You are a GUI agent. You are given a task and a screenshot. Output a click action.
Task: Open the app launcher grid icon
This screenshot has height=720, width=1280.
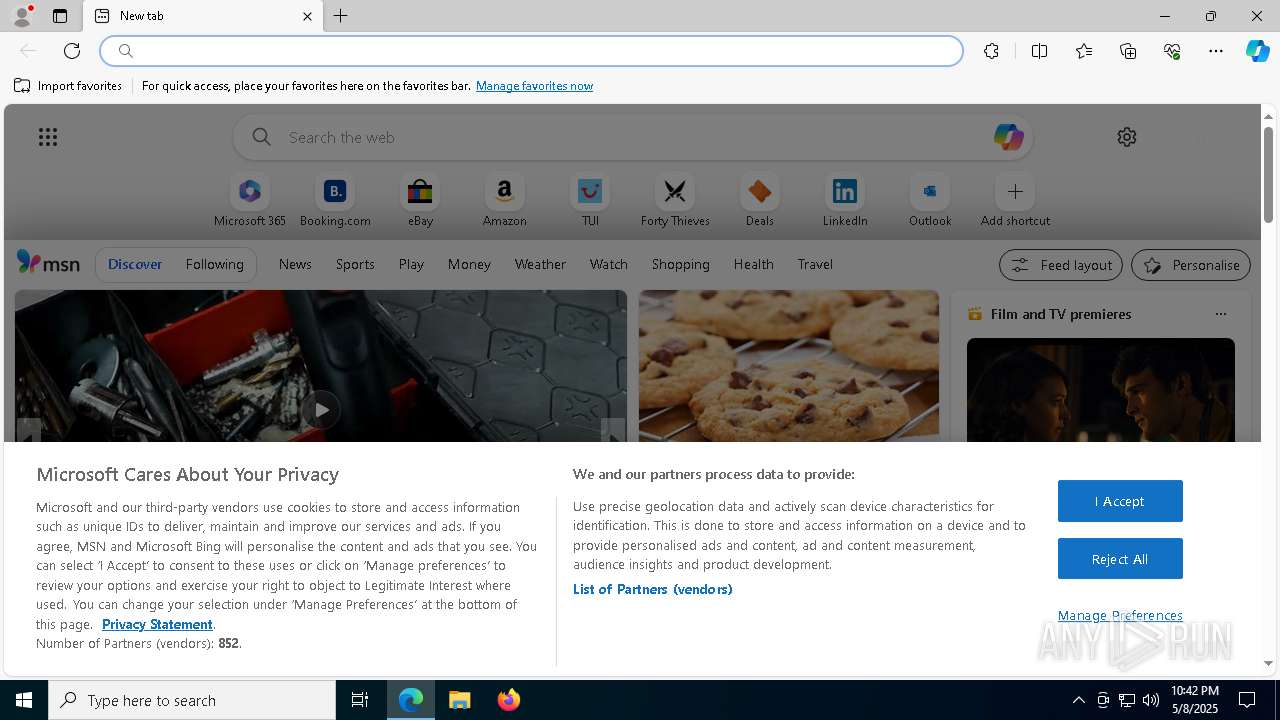click(48, 137)
